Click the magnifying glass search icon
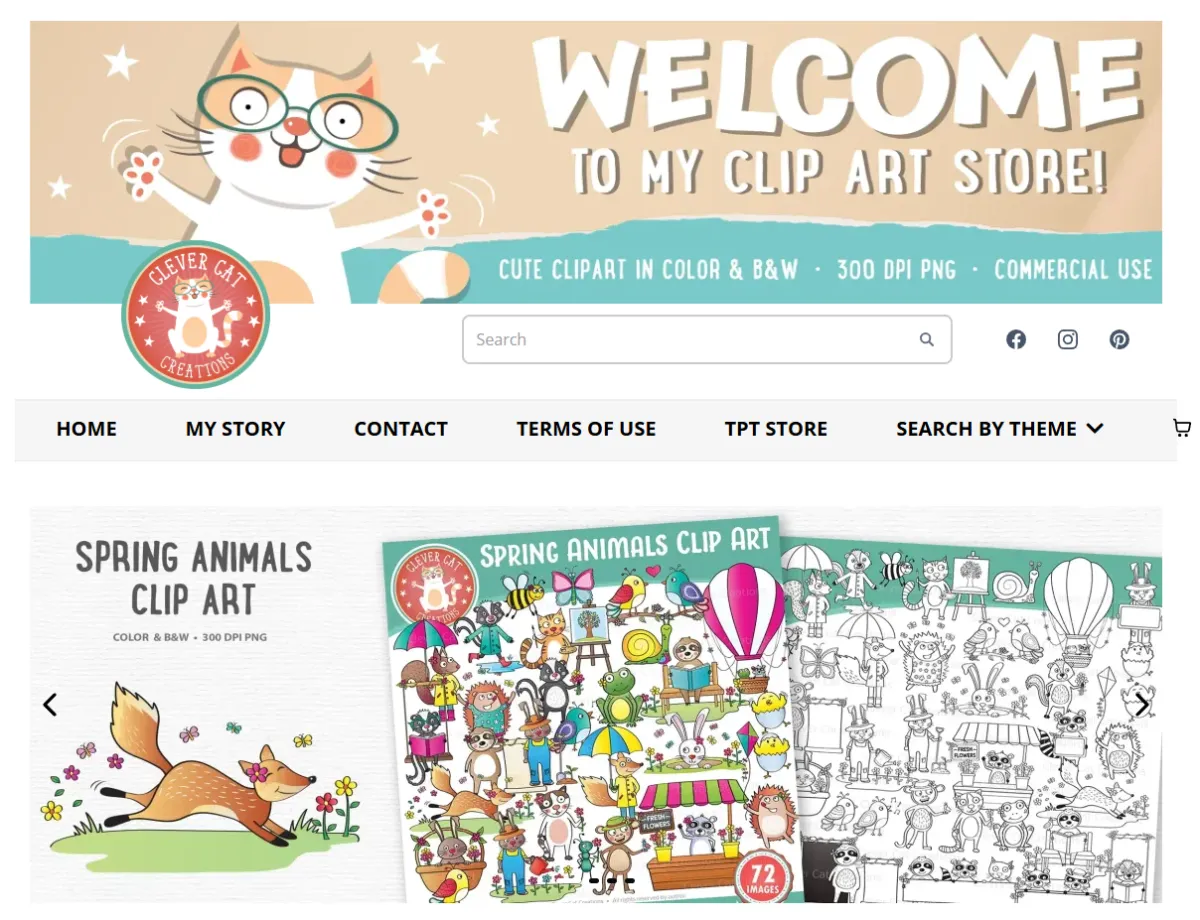Screen dimensions: 1200x920 (x=927, y=340)
